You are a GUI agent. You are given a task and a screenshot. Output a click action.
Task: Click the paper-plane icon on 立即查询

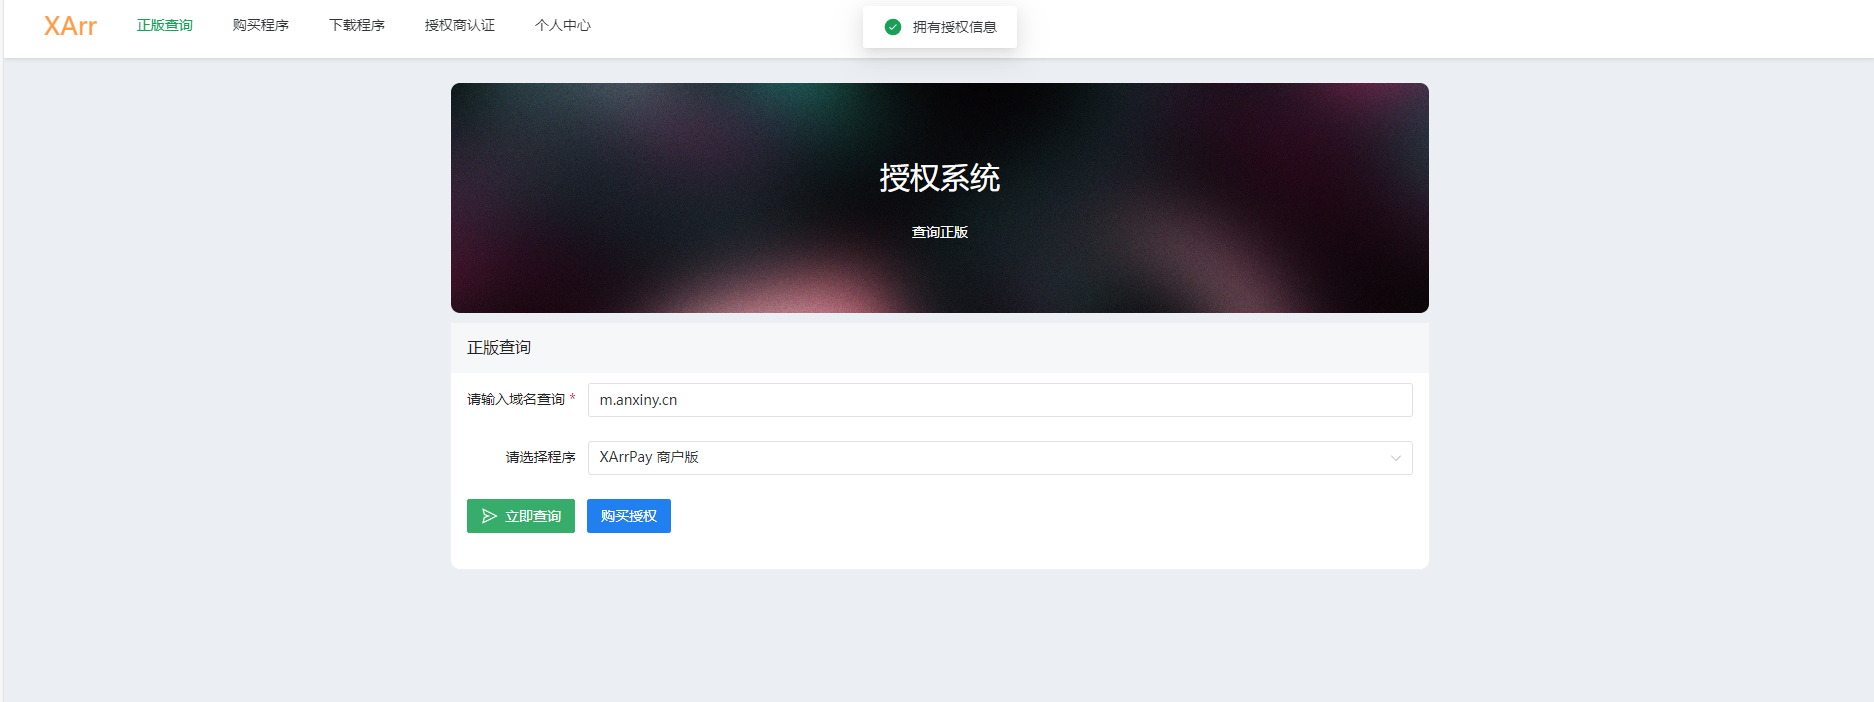pos(489,516)
